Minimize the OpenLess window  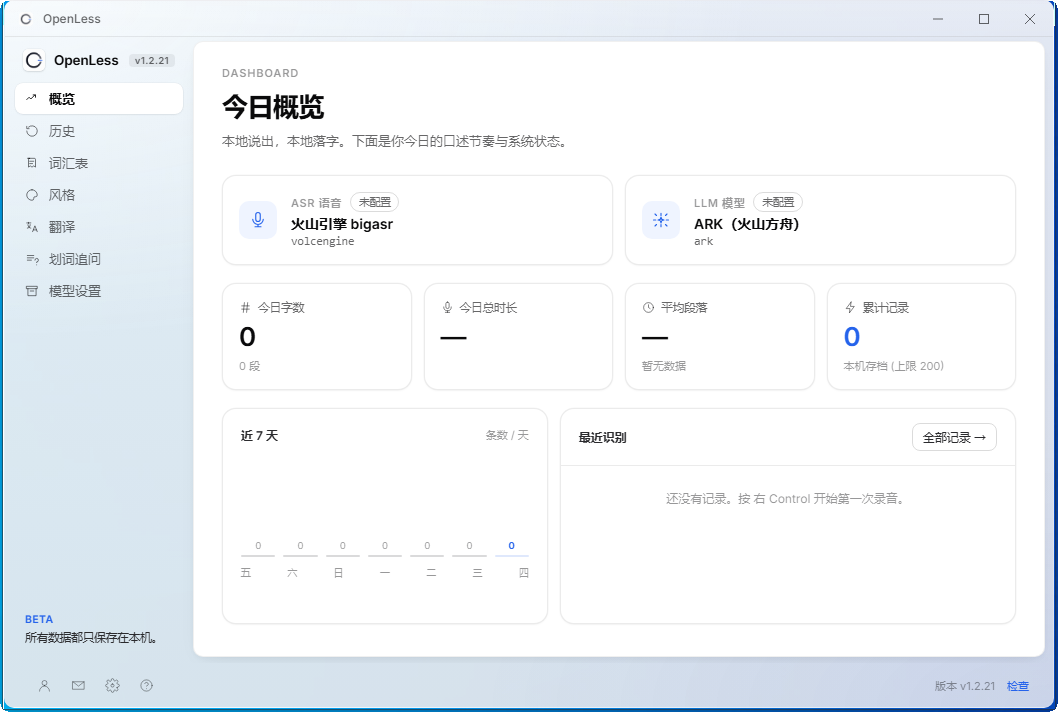click(938, 19)
